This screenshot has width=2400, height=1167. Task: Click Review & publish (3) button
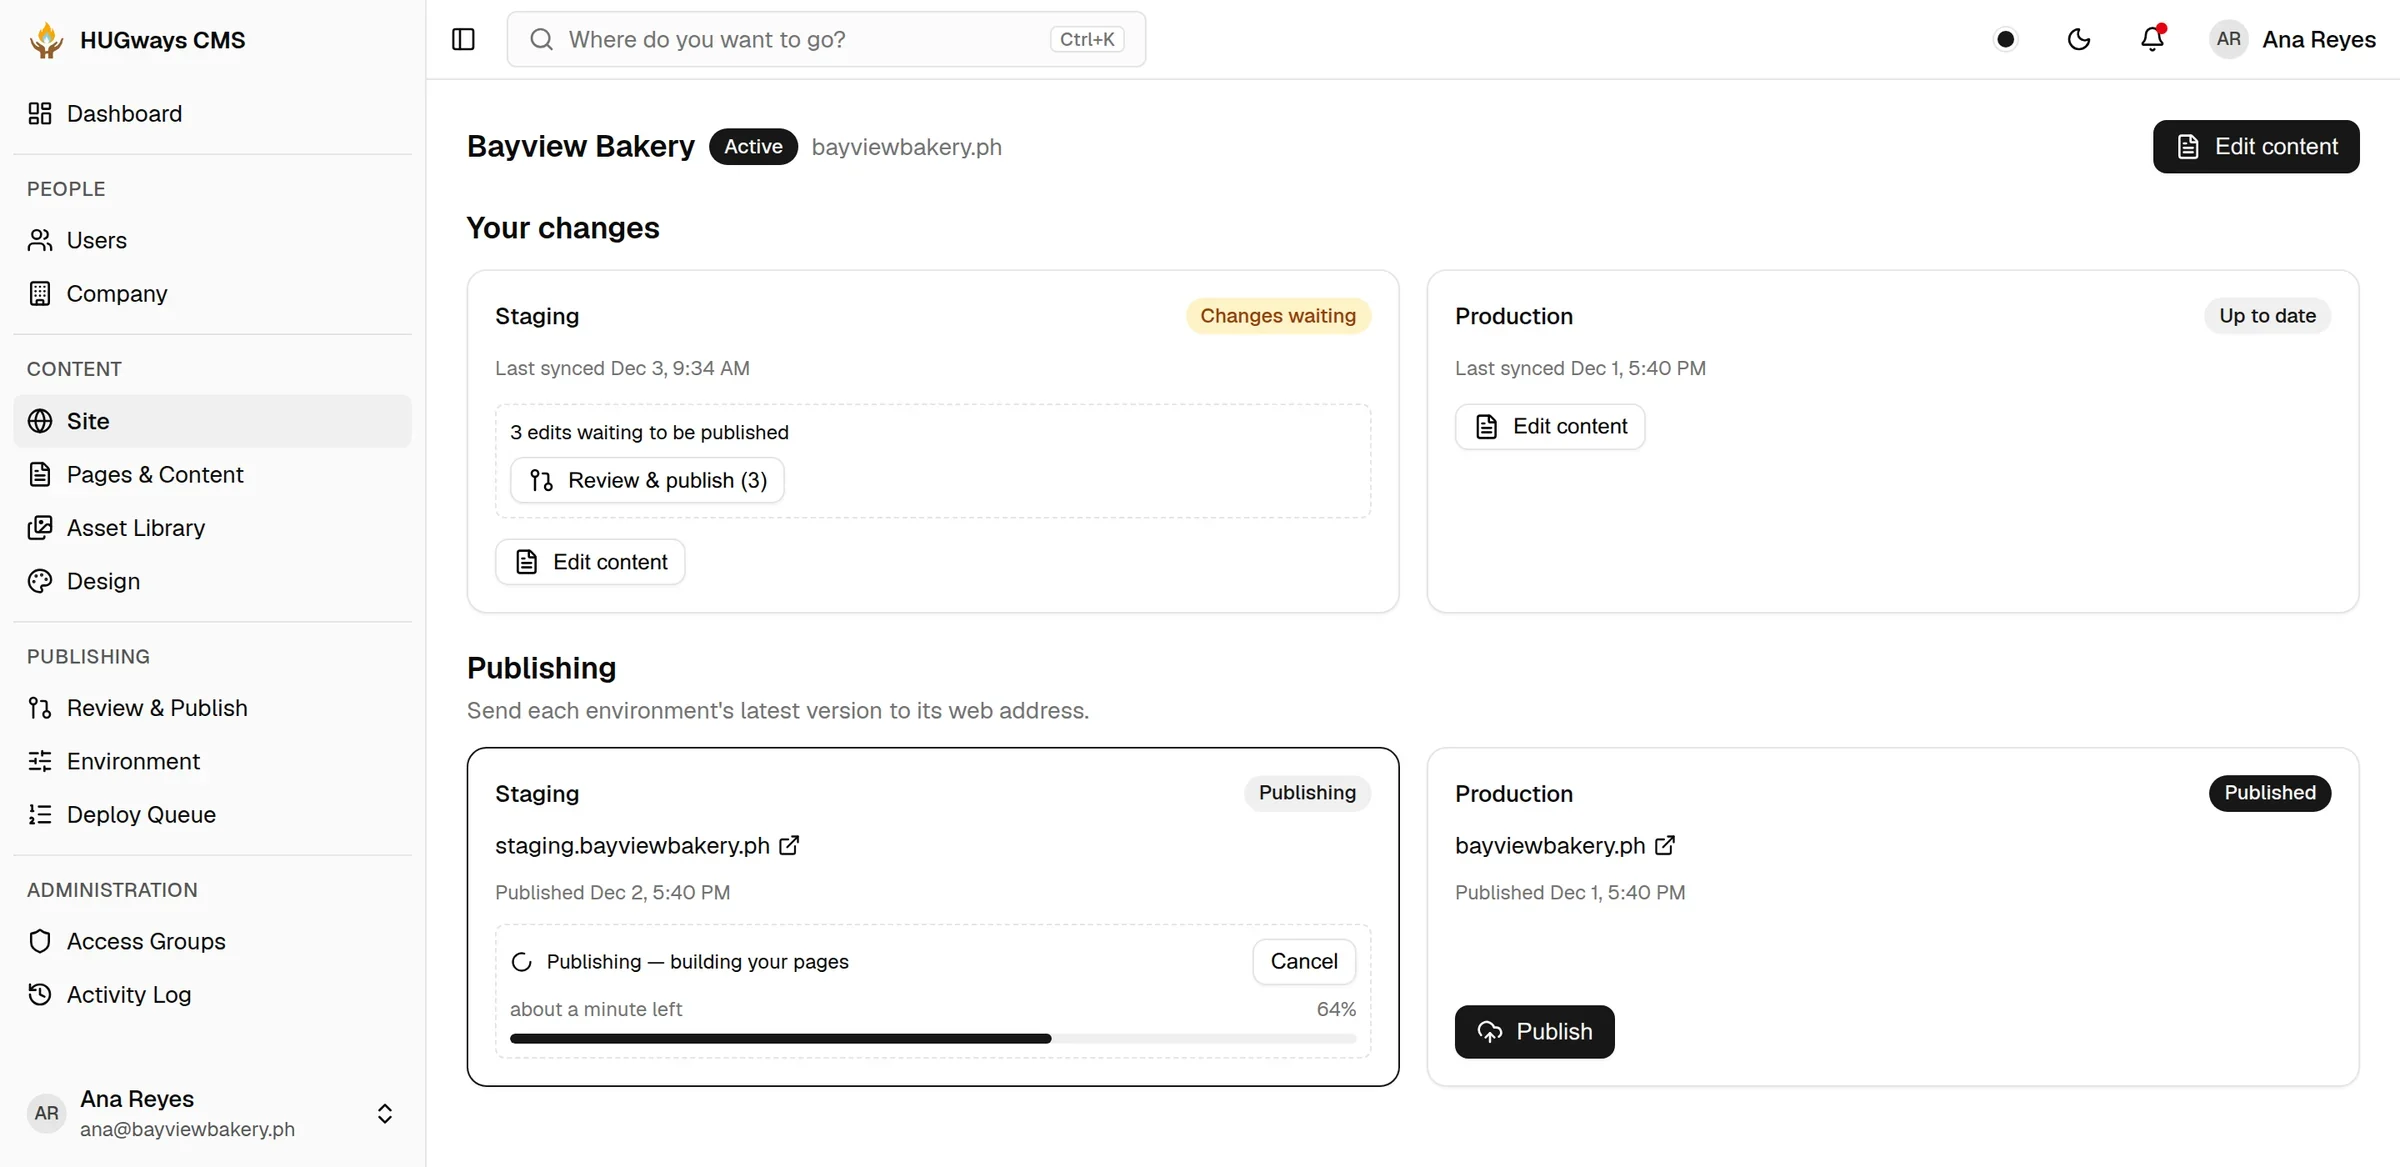tap(647, 480)
